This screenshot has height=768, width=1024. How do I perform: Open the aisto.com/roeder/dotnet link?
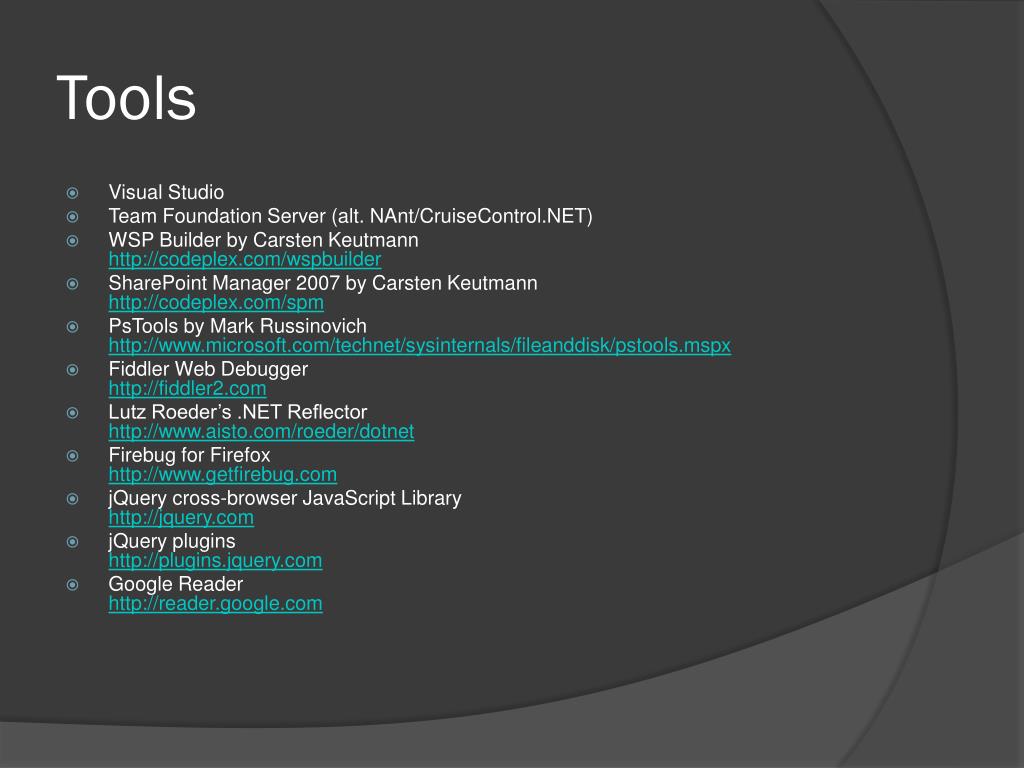click(x=261, y=432)
